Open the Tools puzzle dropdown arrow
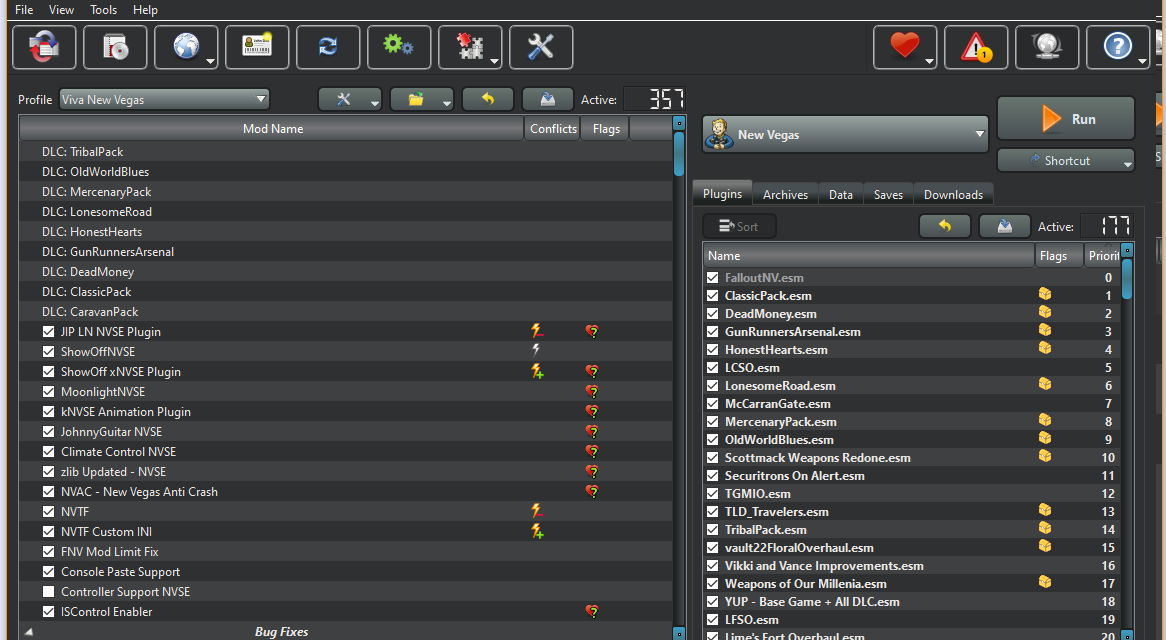 pos(495,61)
